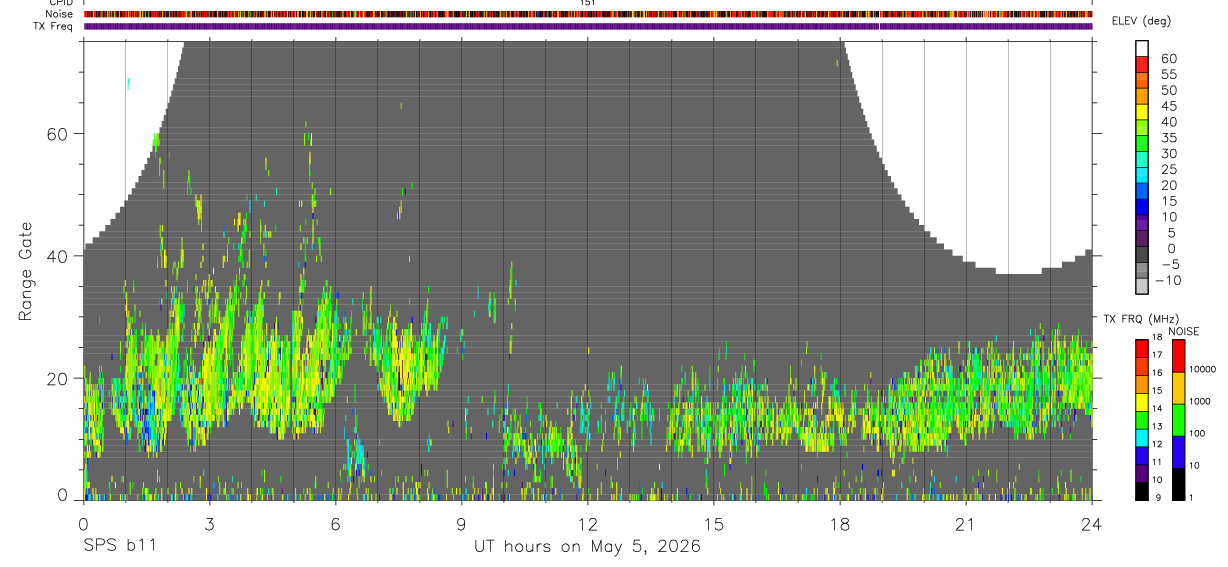Viewport: 1228px width, 567px height.
Task: Click the range gate 40 tick label
Action: (x=60, y=256)
